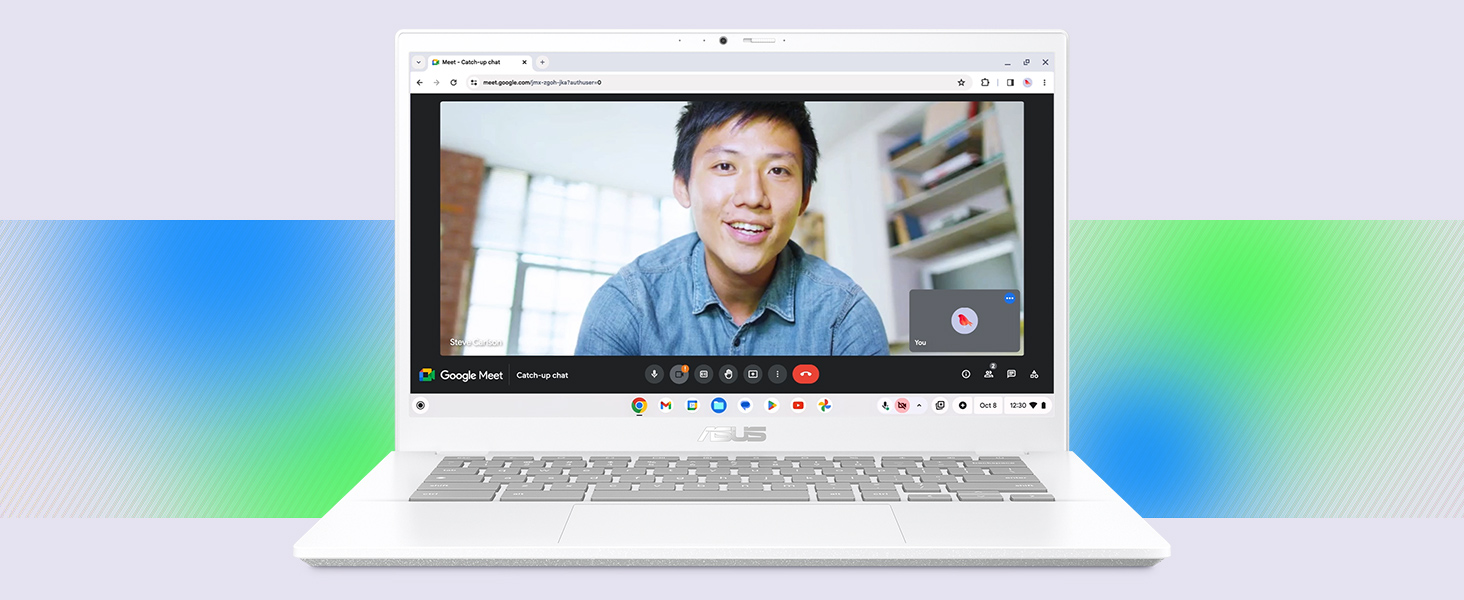Open options on the 'You' tile
Viewport: 1464px width, 600px height.
pyautogui.click(x=1009, y=298)
